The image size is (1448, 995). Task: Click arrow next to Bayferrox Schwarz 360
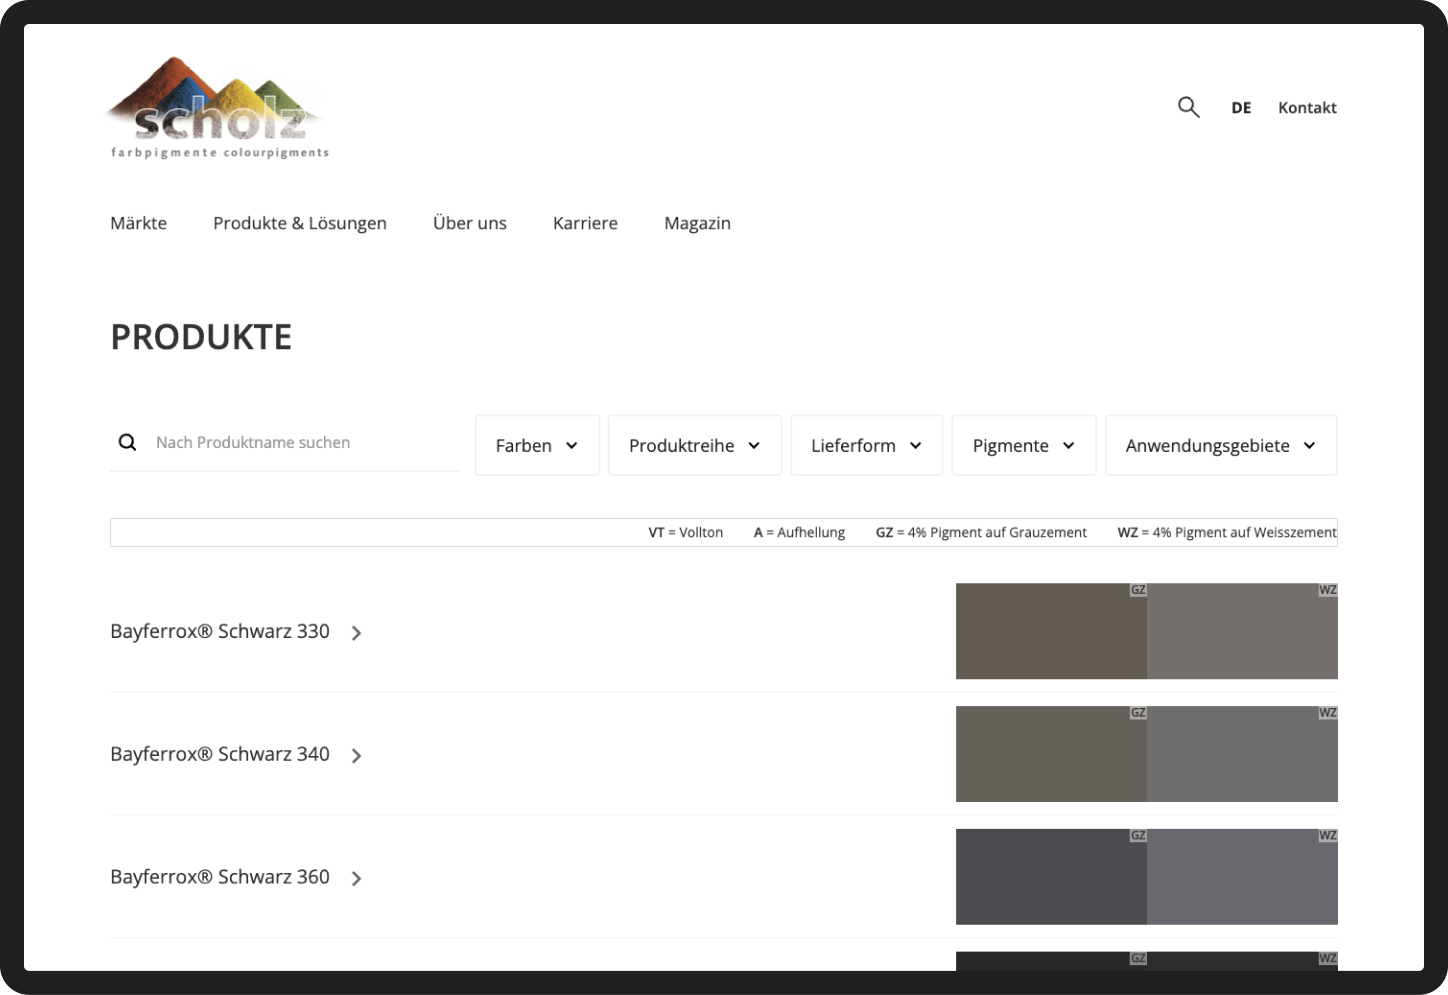pyautogui.click(x=356, y=879)
